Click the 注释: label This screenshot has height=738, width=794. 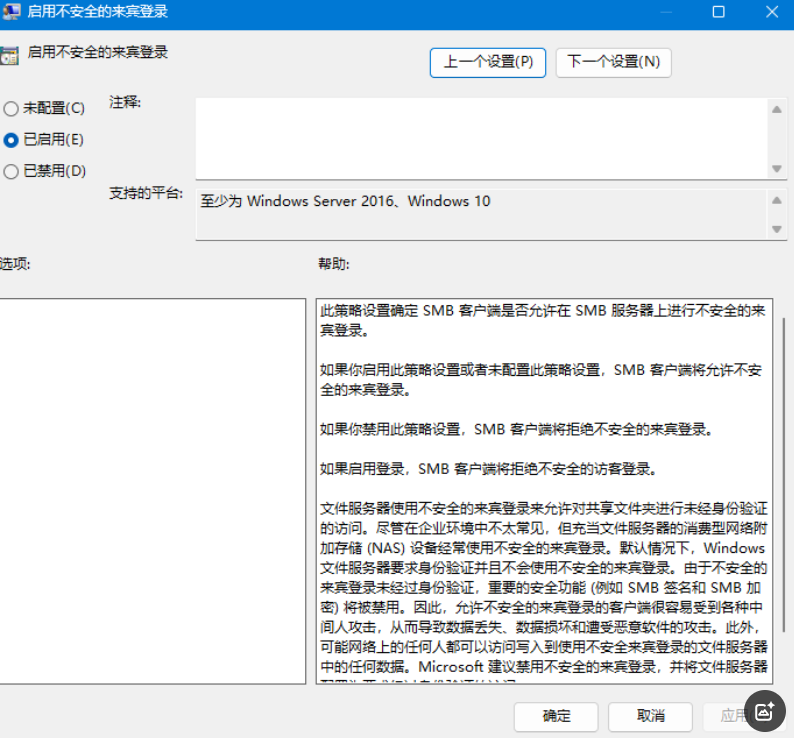pyautogui.click(x=125, y=102)
